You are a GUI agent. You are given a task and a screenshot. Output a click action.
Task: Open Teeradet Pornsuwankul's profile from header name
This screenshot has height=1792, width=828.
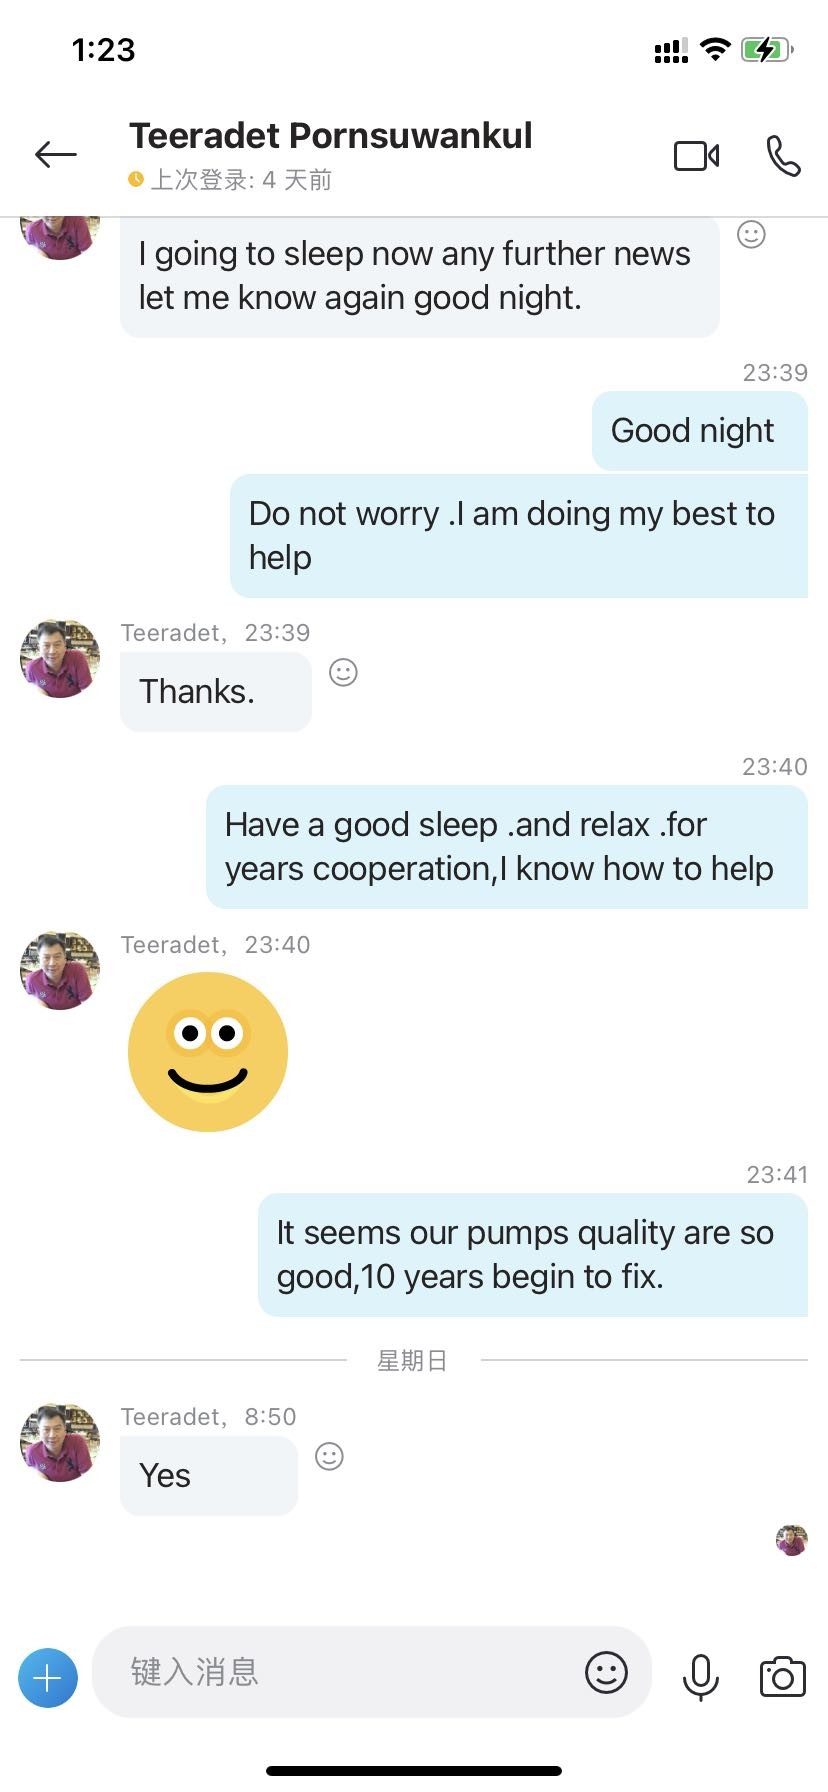click(330, 136)
